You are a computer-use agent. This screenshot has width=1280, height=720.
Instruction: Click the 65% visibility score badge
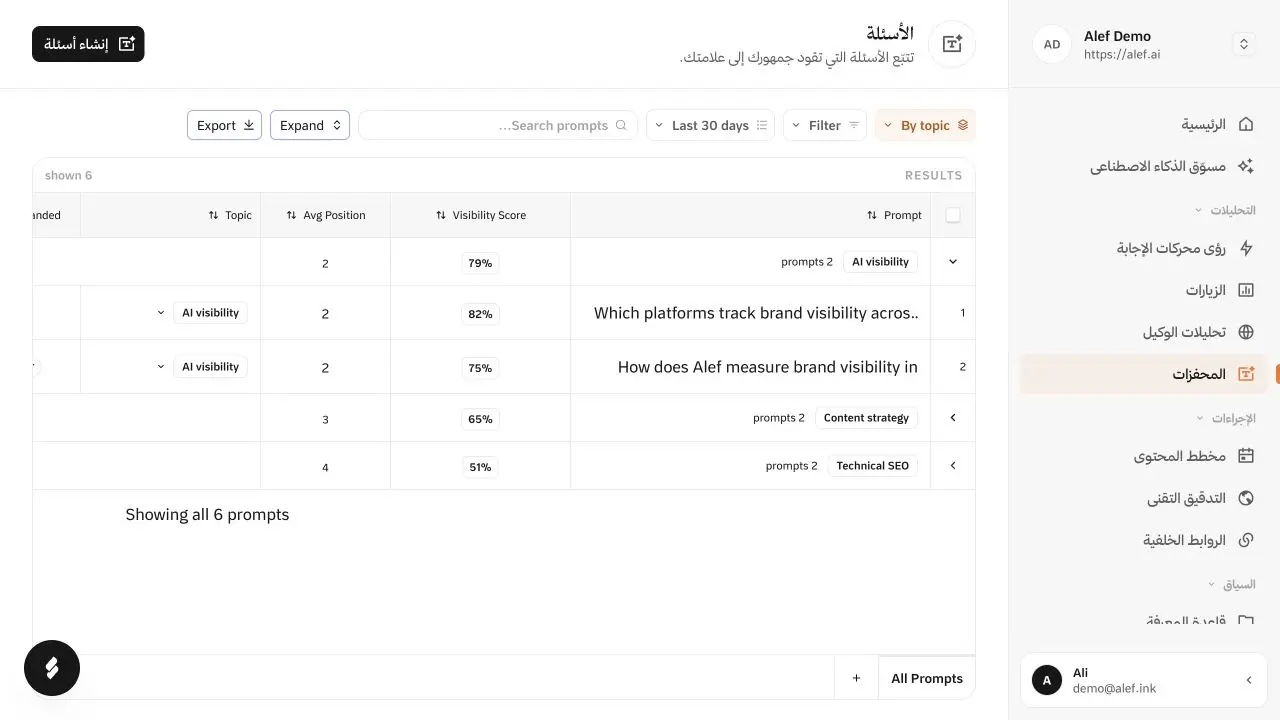480,419
